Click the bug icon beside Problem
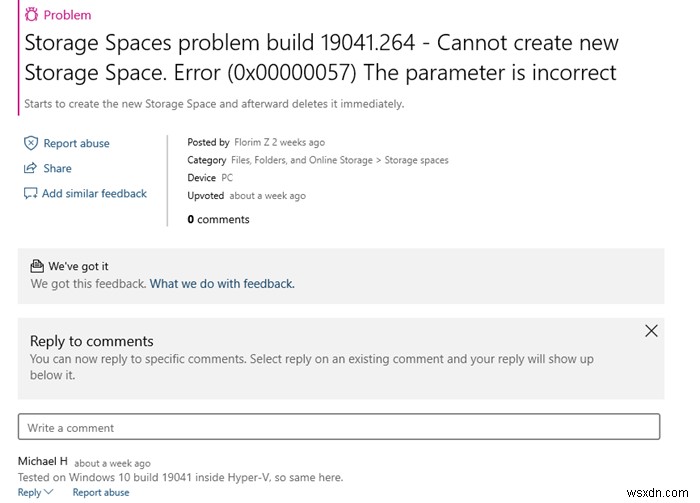700x503 pixels. point(30,15)
